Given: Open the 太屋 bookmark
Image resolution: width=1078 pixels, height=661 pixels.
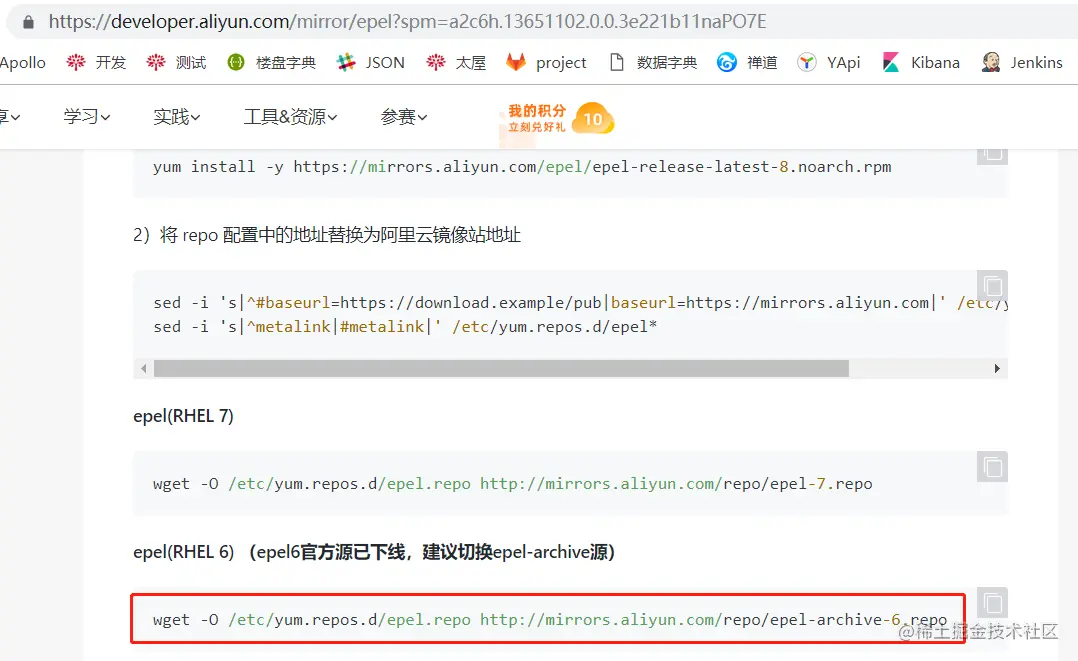Looking at the screenshot, I should (x=456, y=63).
